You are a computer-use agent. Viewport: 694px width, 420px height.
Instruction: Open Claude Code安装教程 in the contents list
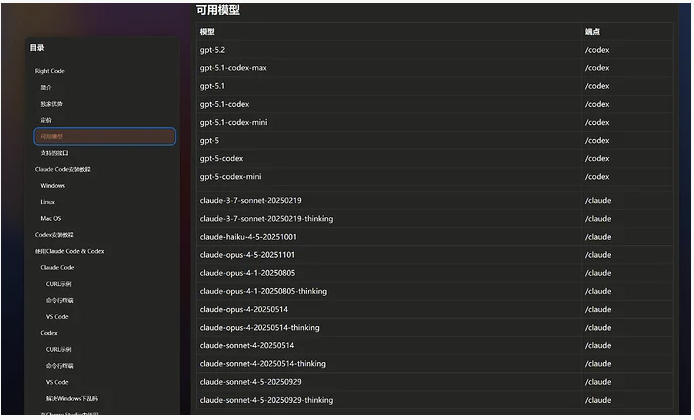coord(62,169)
